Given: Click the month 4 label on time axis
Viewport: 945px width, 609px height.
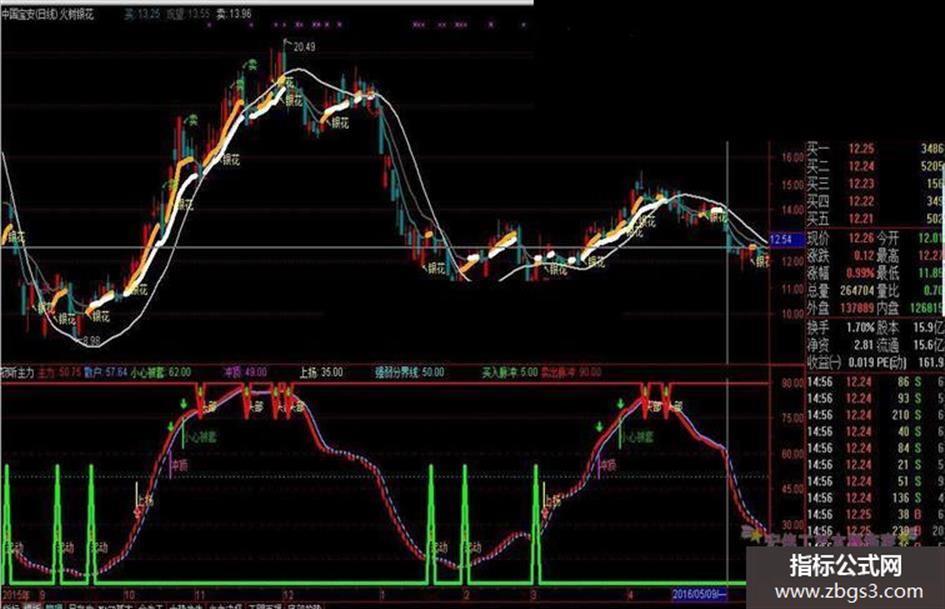Looking at the screenshot, I should [x=630, y=595].
